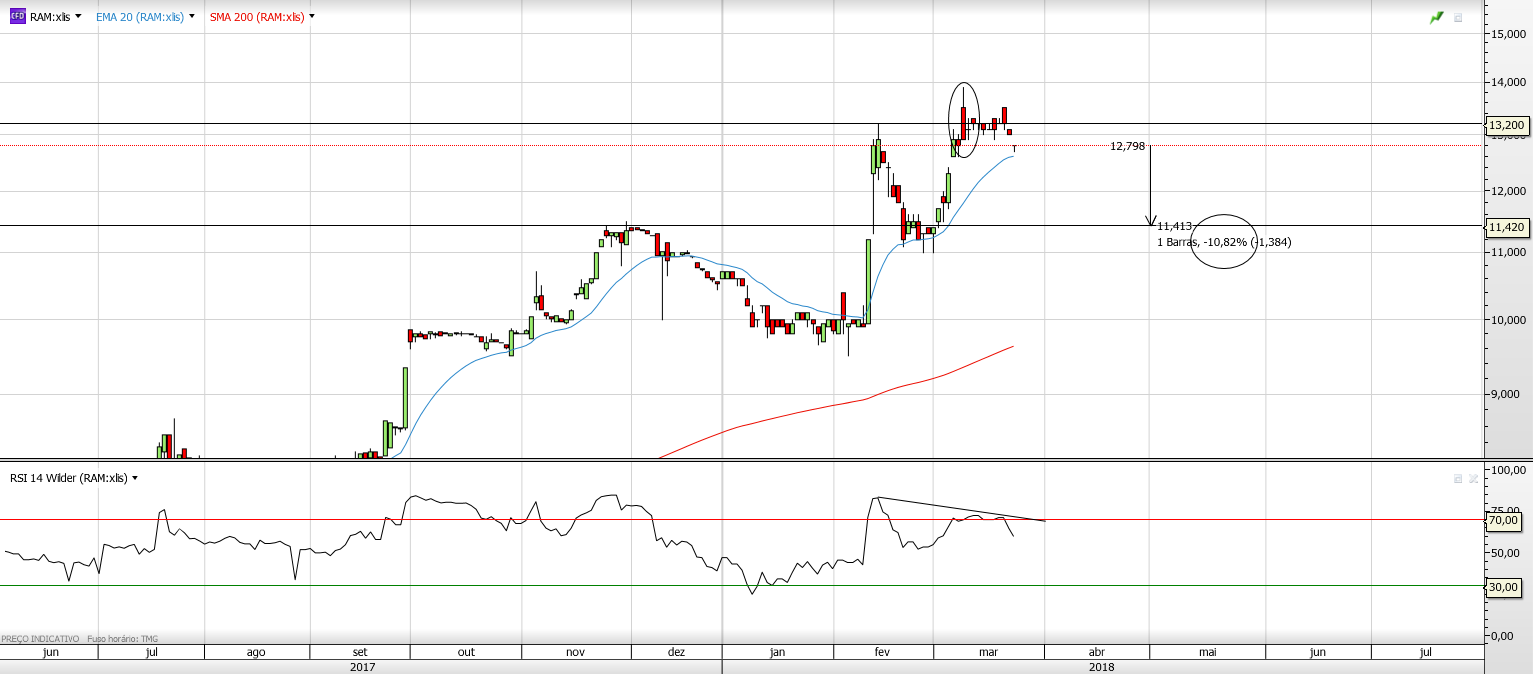Click the 2018 year label
The width and height of the screenshot is (1533, 674).
pyautogui.click(x=1102, y=666)
